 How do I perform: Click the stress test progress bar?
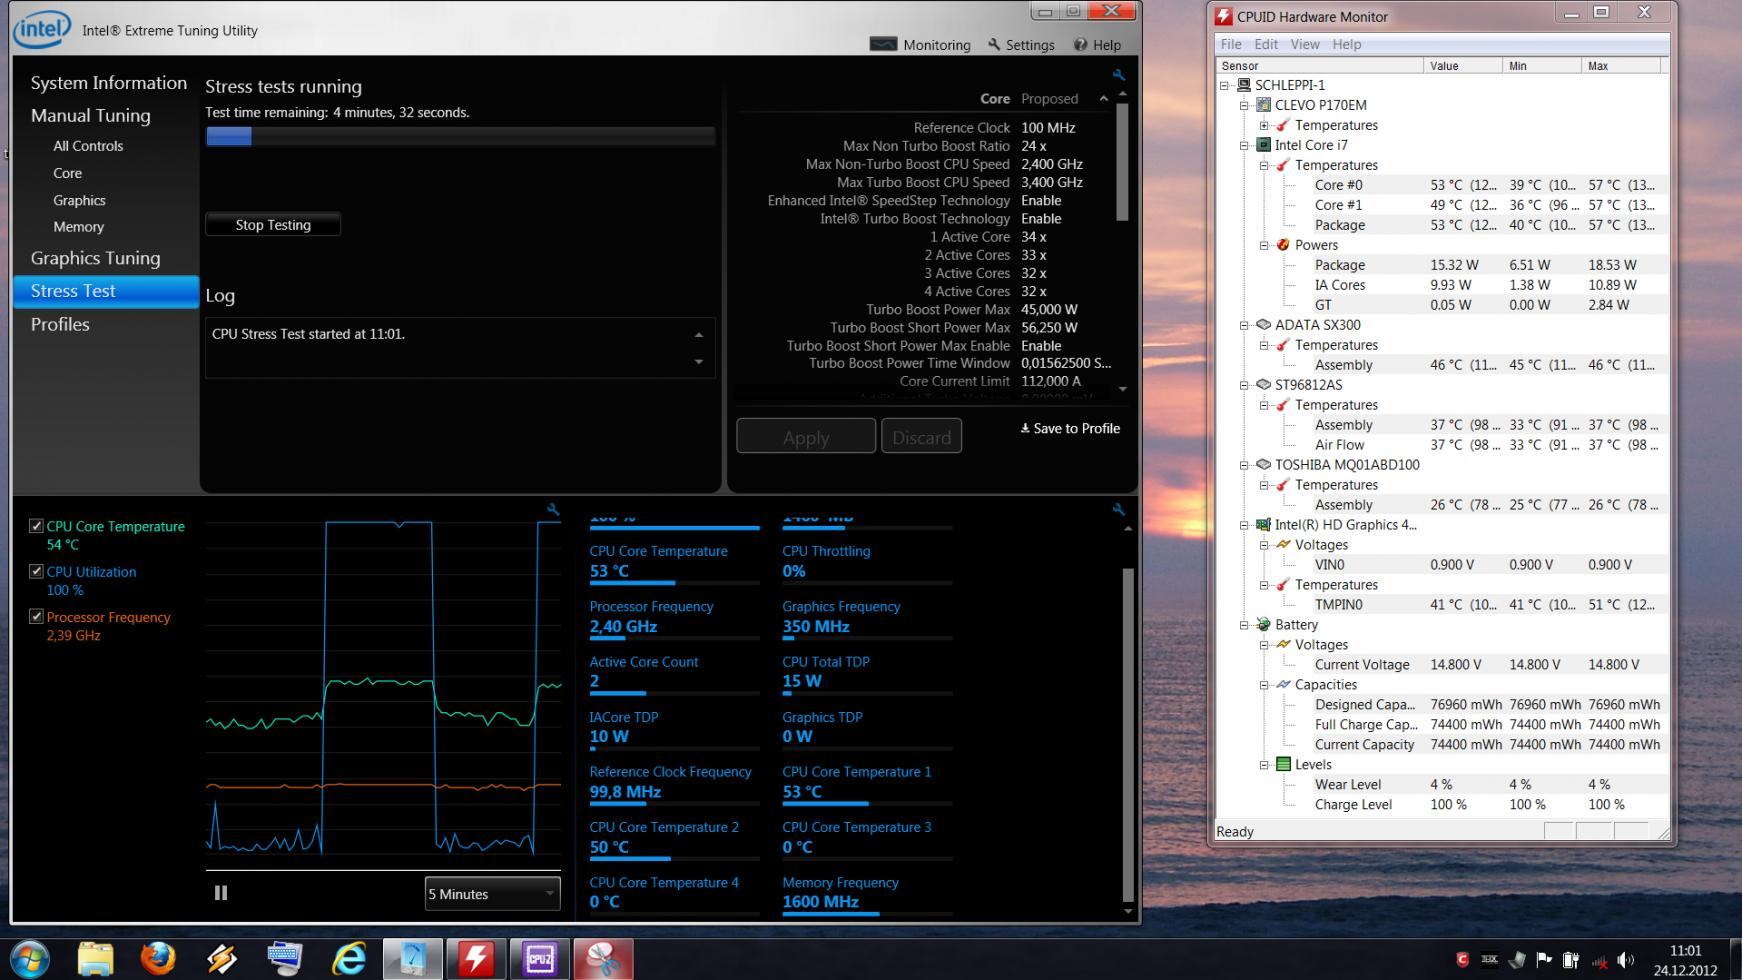point(460,137)
